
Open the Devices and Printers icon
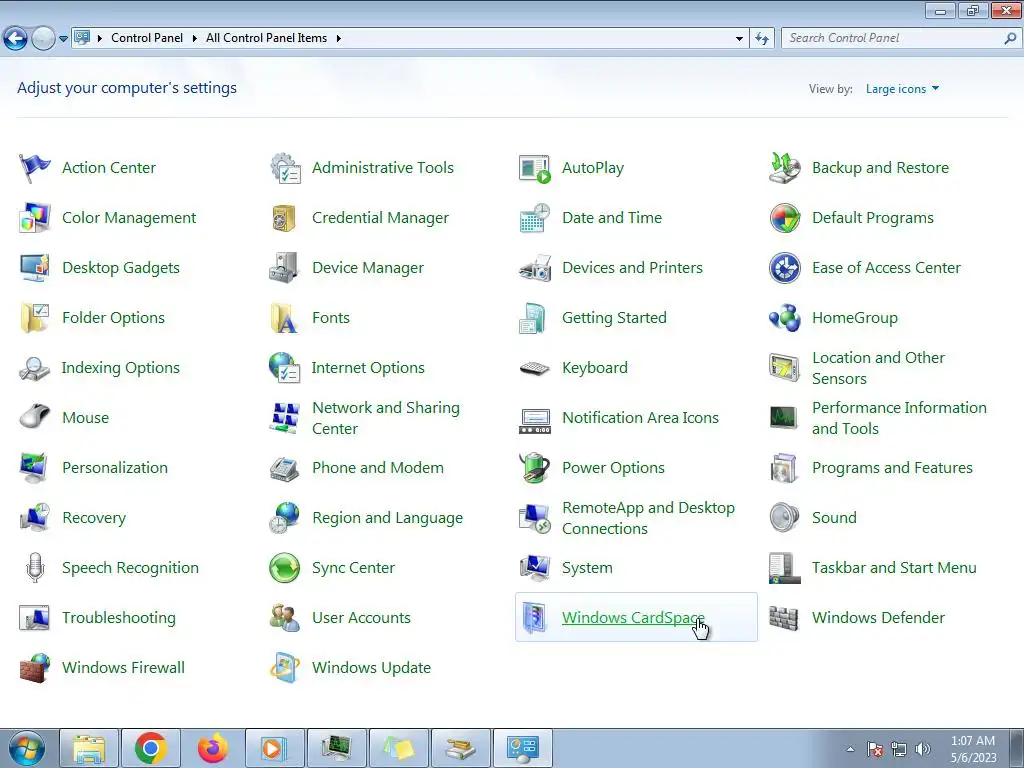pos(535,268)
